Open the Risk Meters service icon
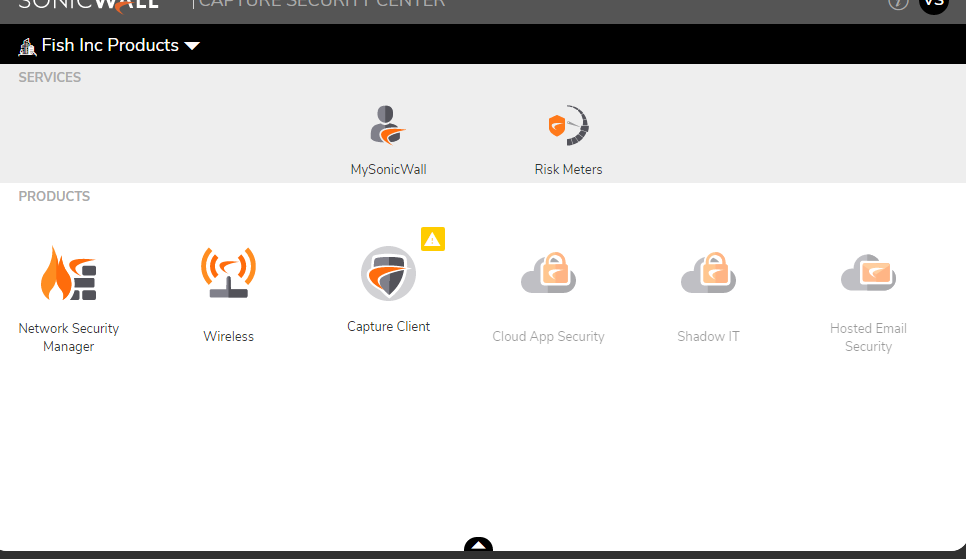The height and width of the screenshot is (559, 966). tap(568, 125)
